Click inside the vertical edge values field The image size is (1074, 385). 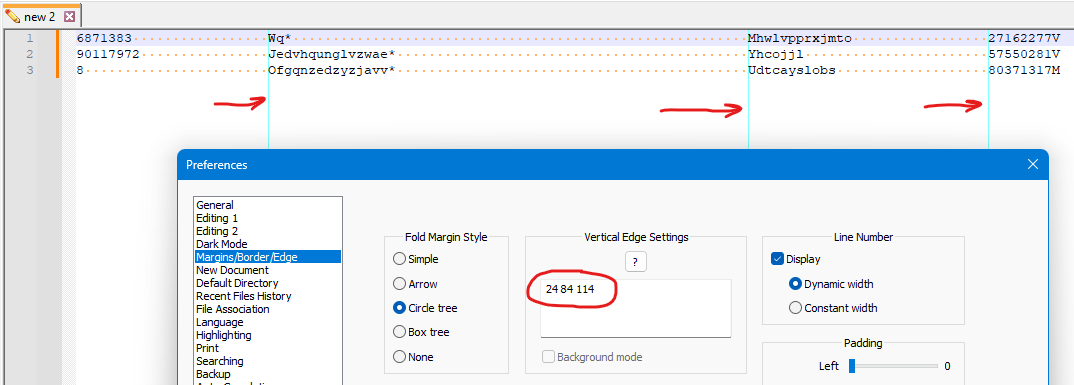(636, 308)
